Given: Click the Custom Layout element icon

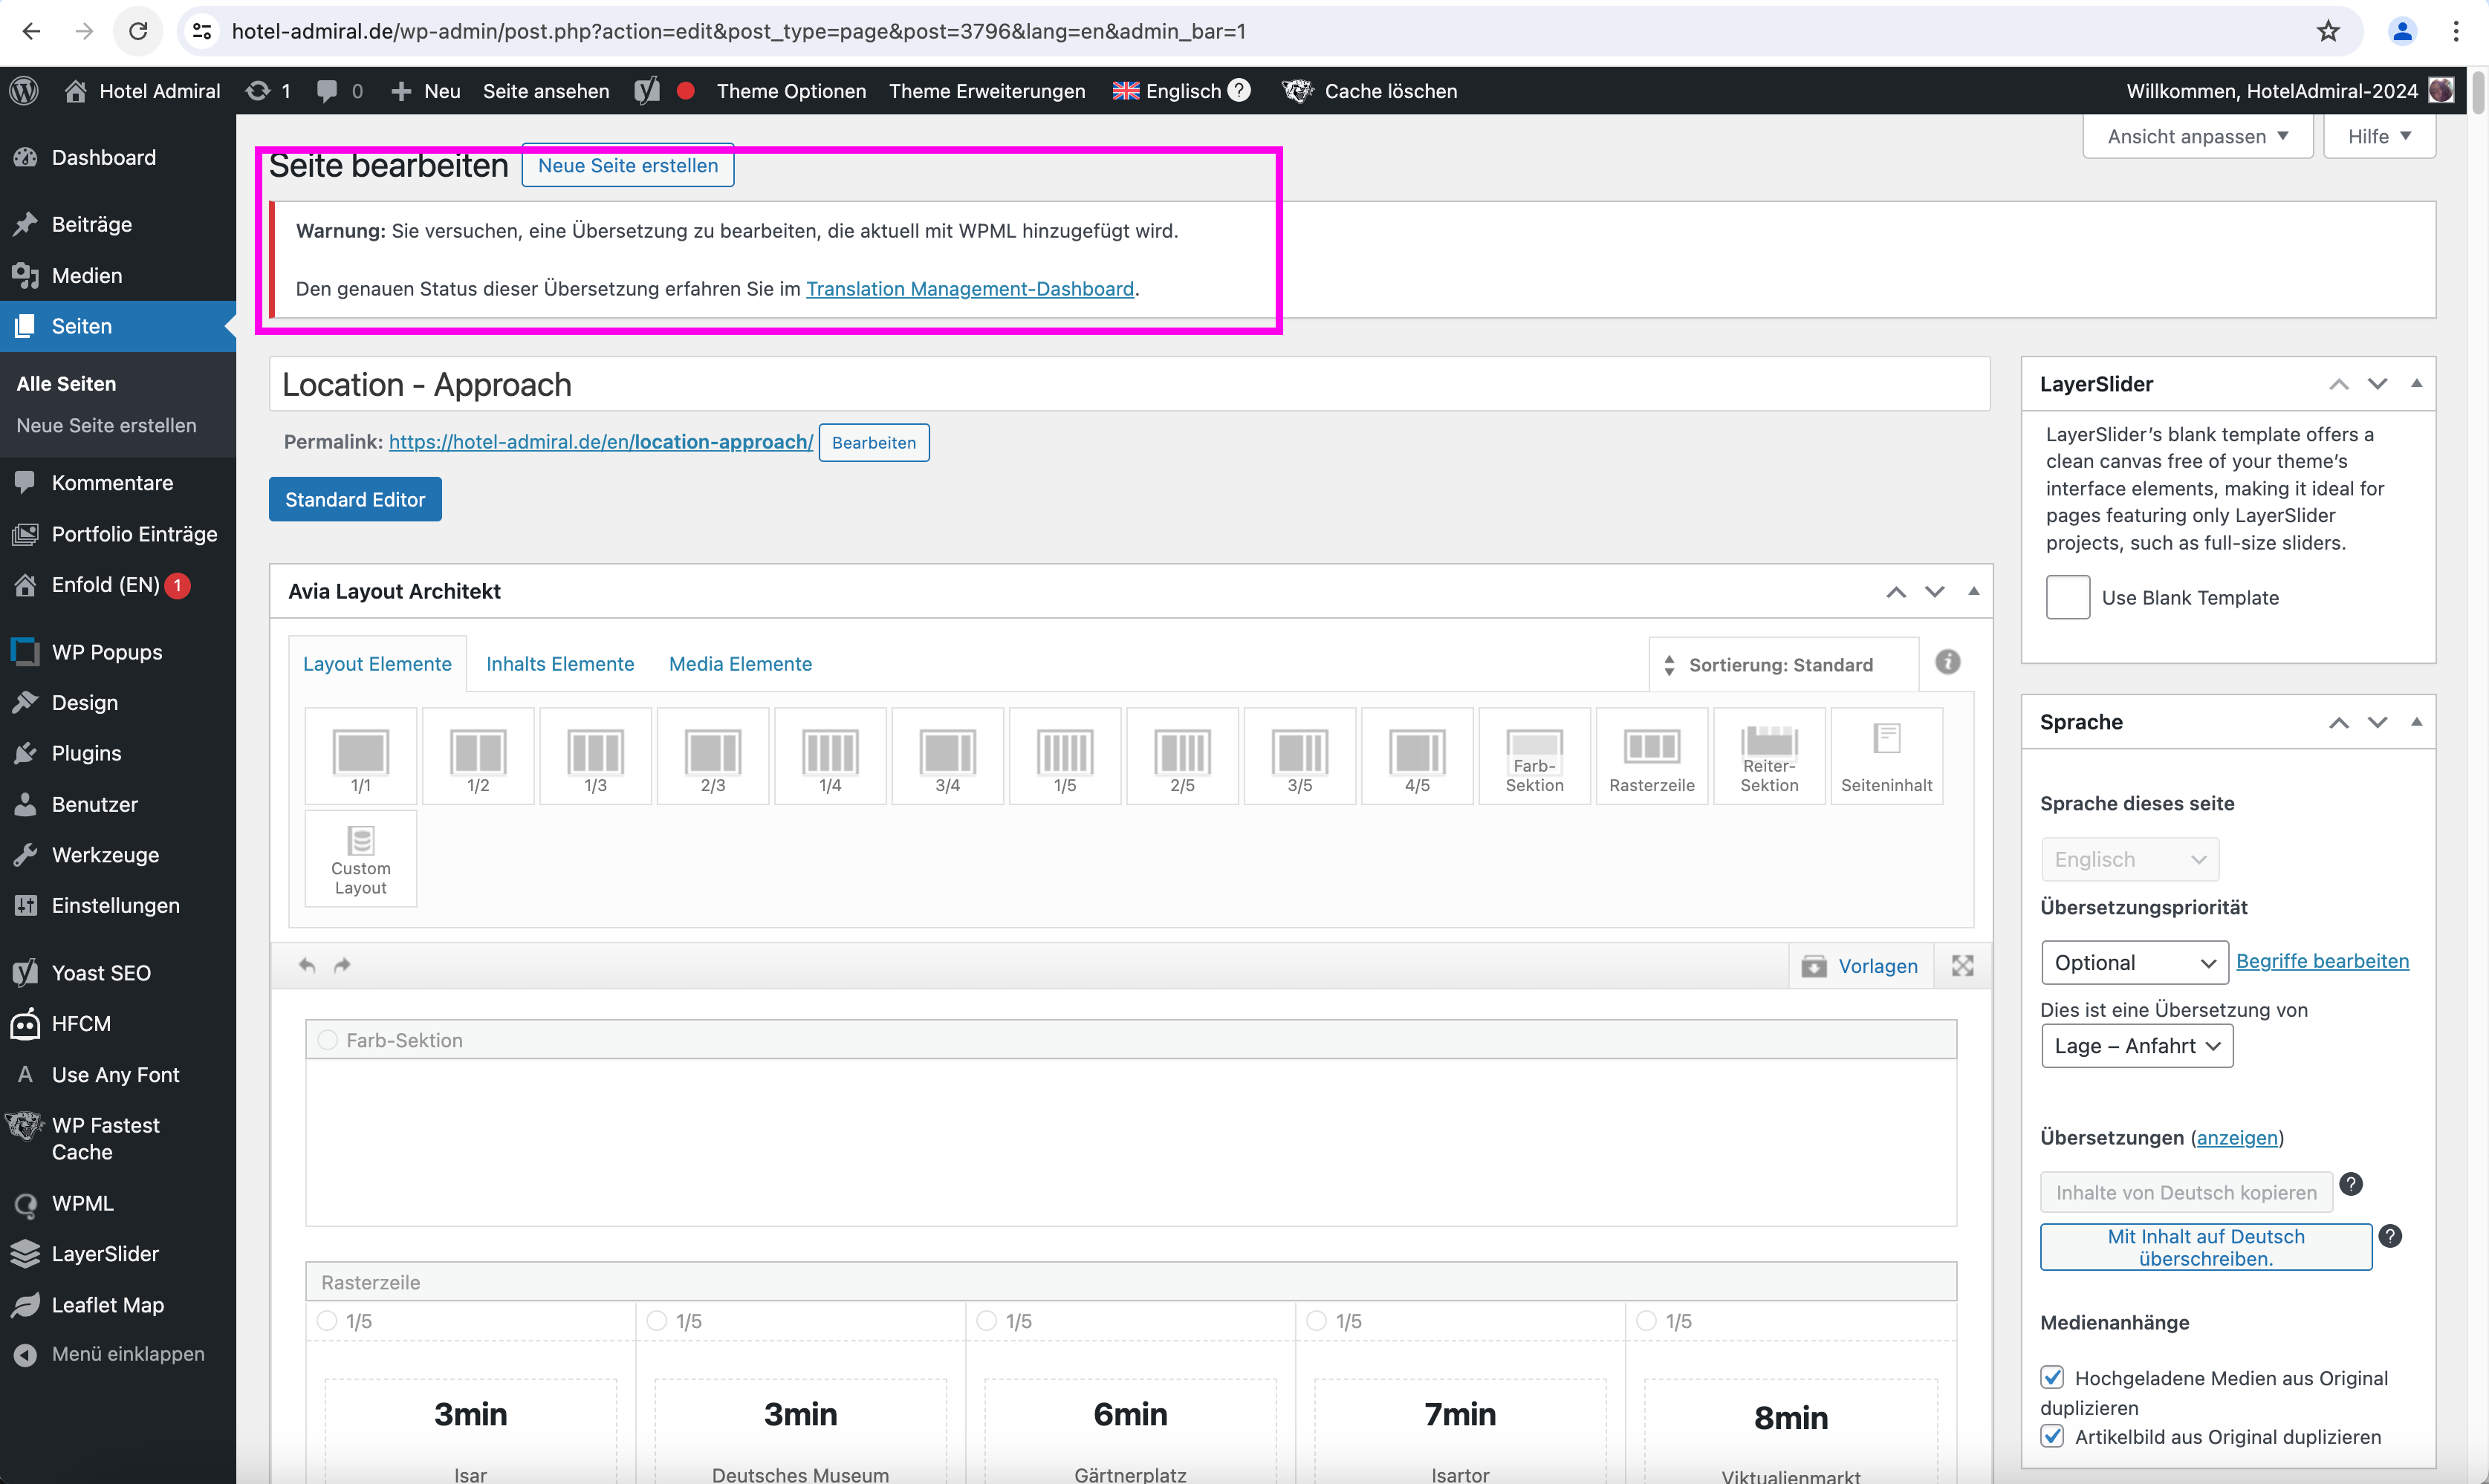Looking at the screenshot, I should pos(360,858).
